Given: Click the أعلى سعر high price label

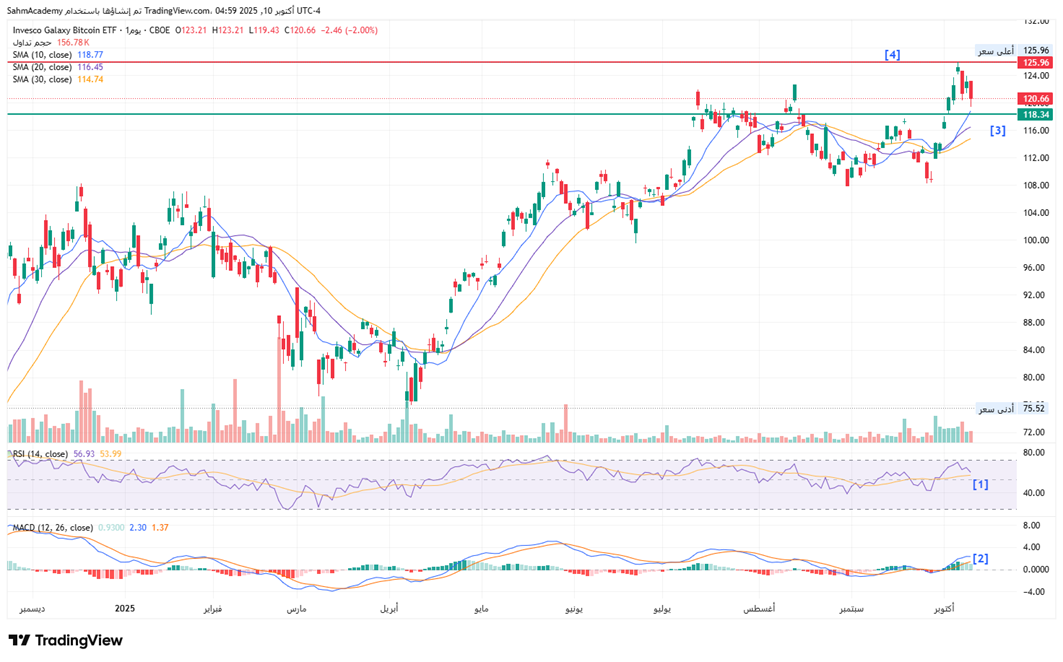Looking at the screenshot, I should tap(995, 50).
